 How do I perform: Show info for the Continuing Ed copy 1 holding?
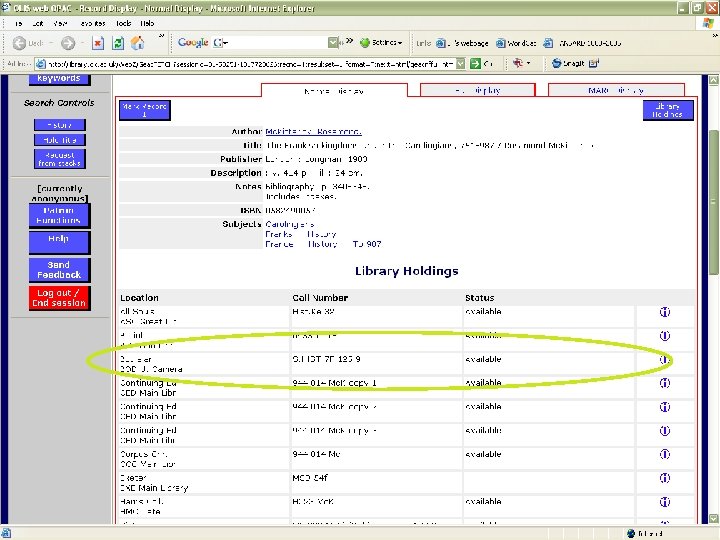[664, 383]
